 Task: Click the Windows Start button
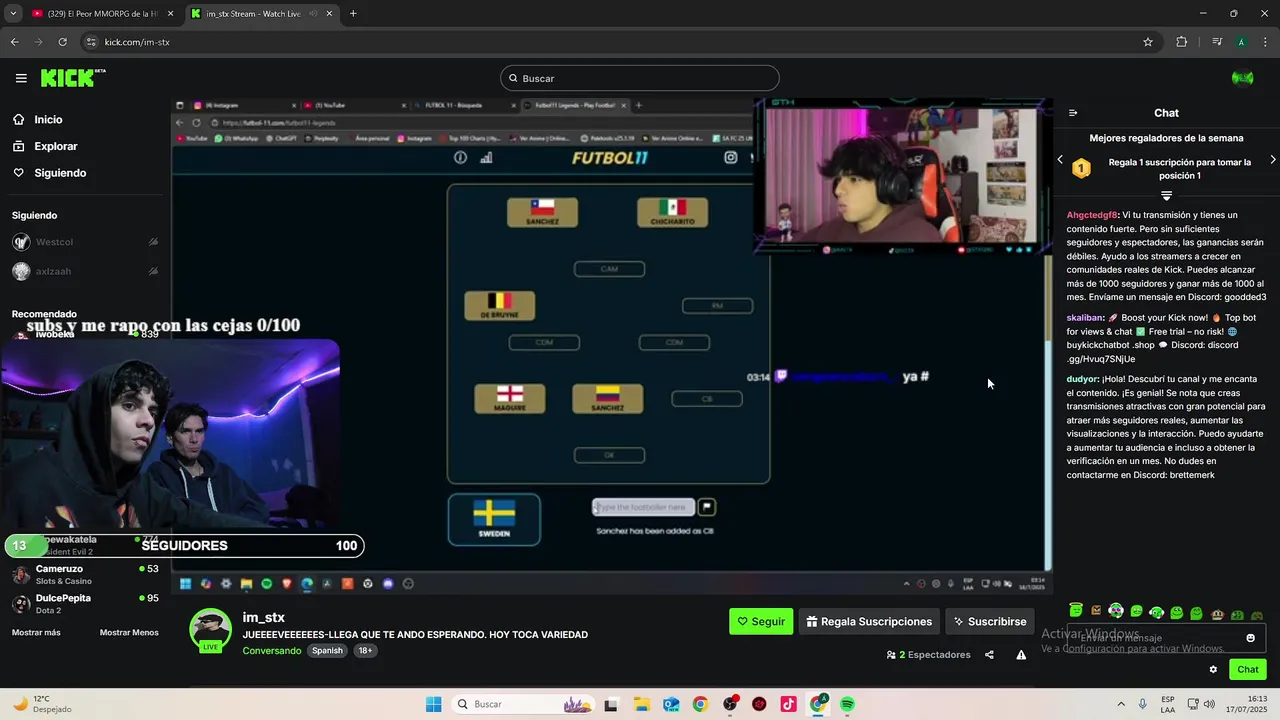click(x=433, y=704)
